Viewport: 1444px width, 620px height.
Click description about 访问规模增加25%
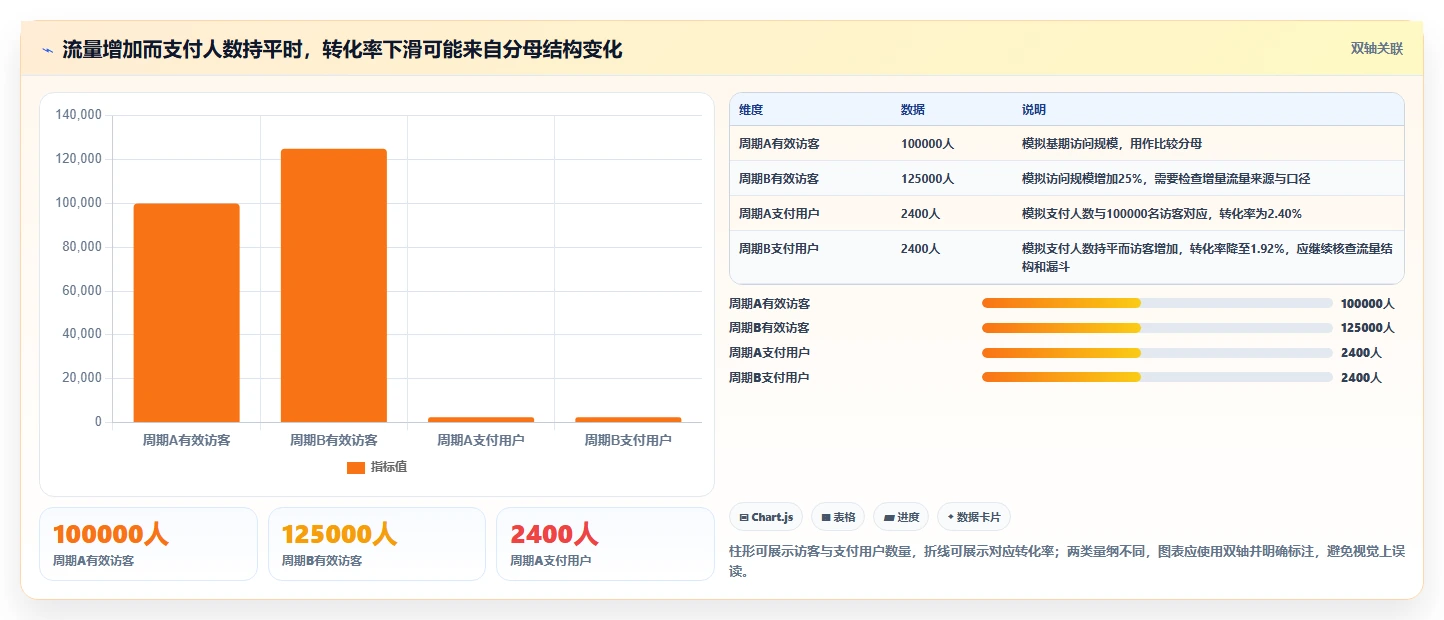point(1166,179)
